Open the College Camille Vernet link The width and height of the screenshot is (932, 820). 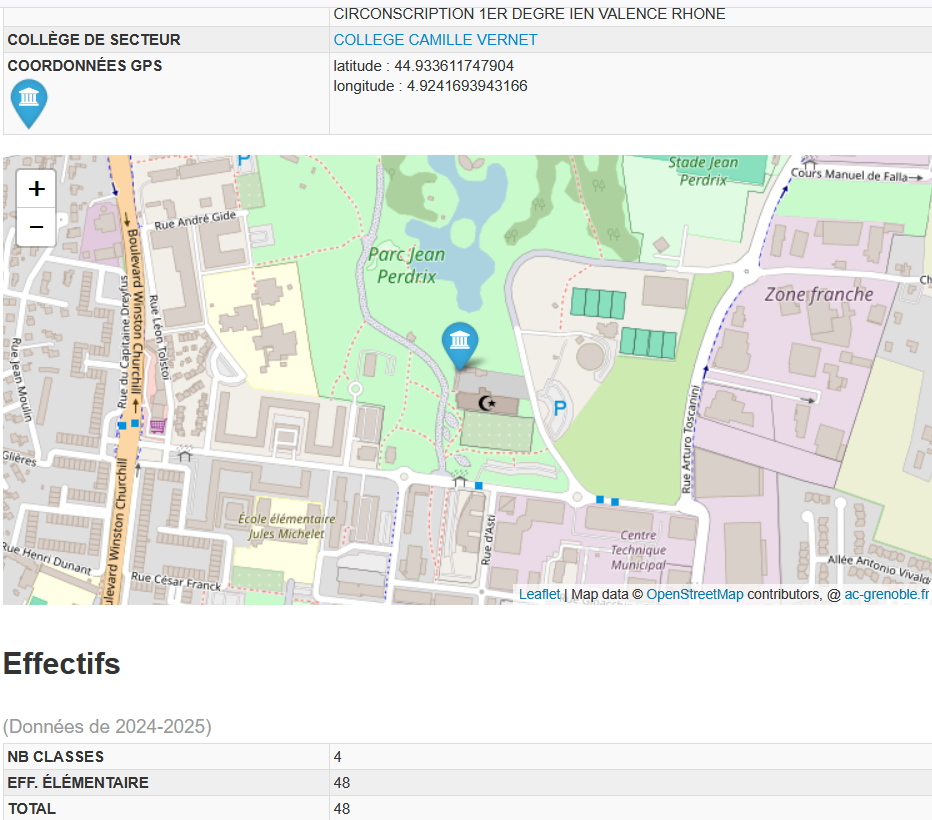435,40
